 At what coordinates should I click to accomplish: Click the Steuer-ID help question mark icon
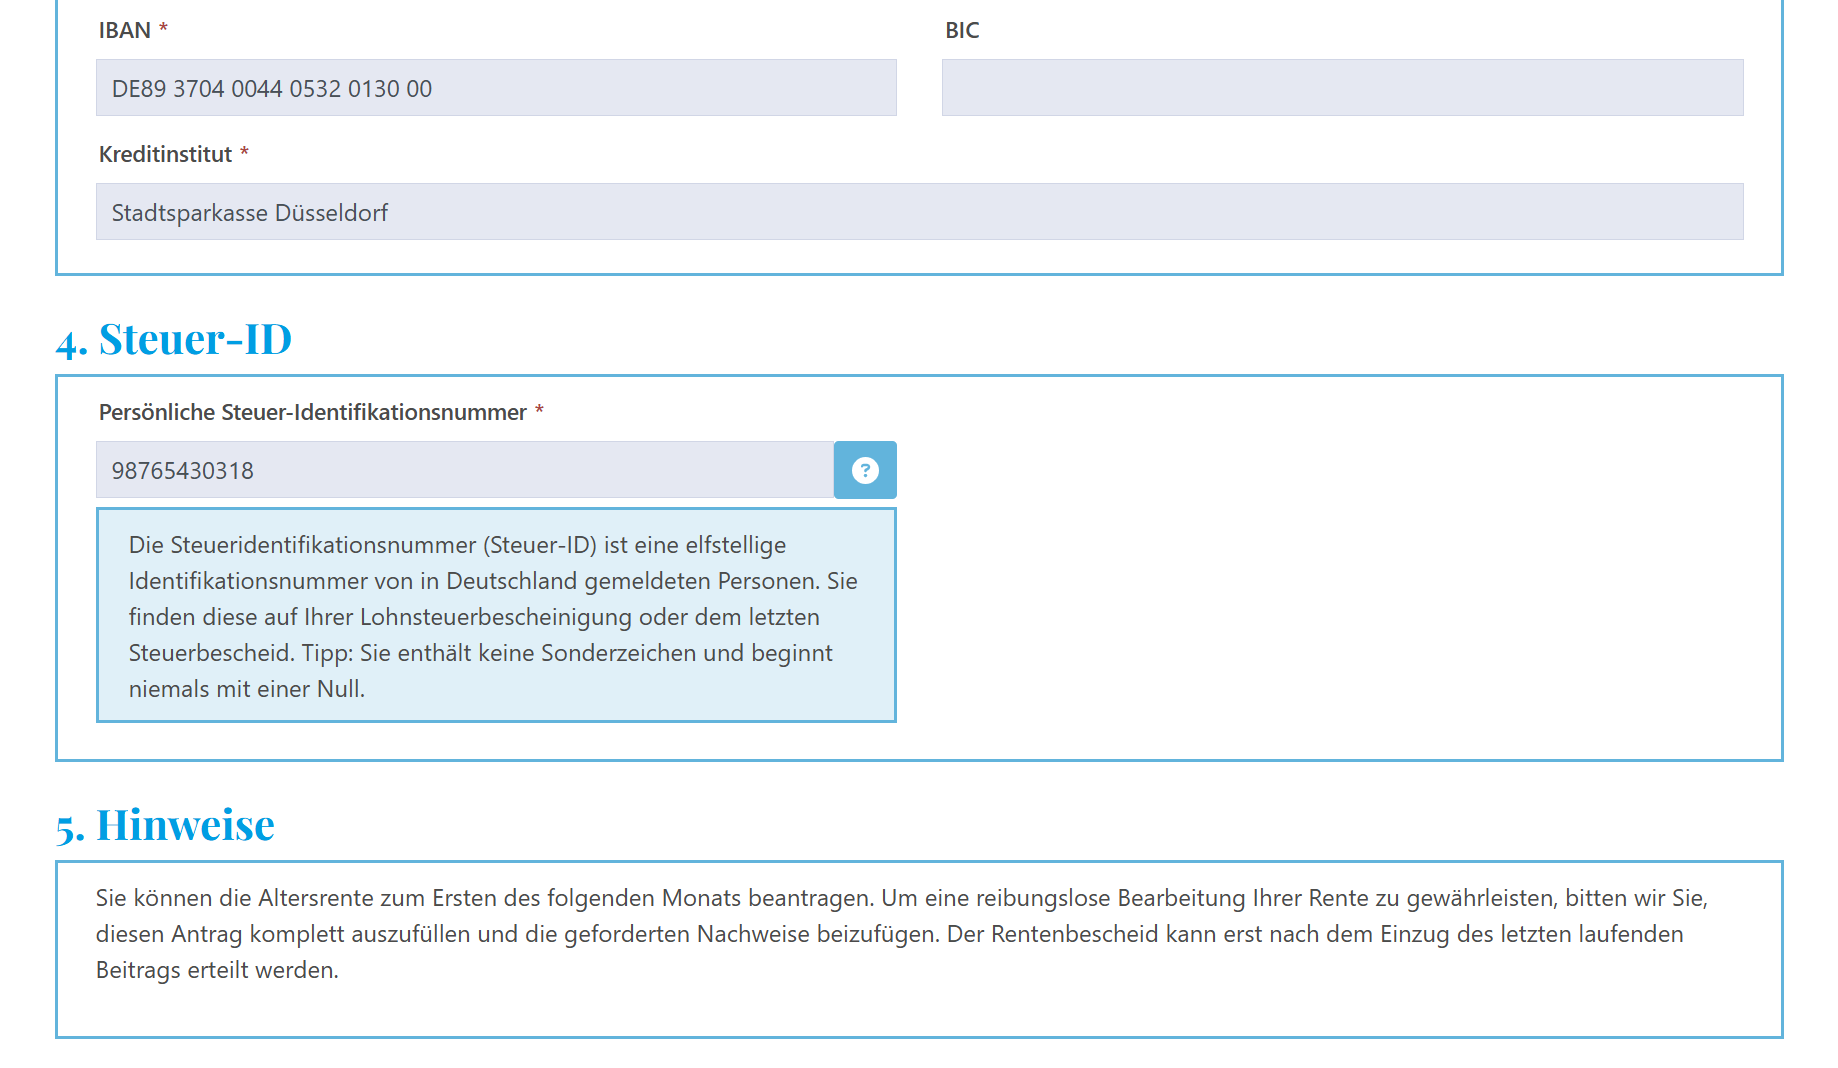coord(865,470)
